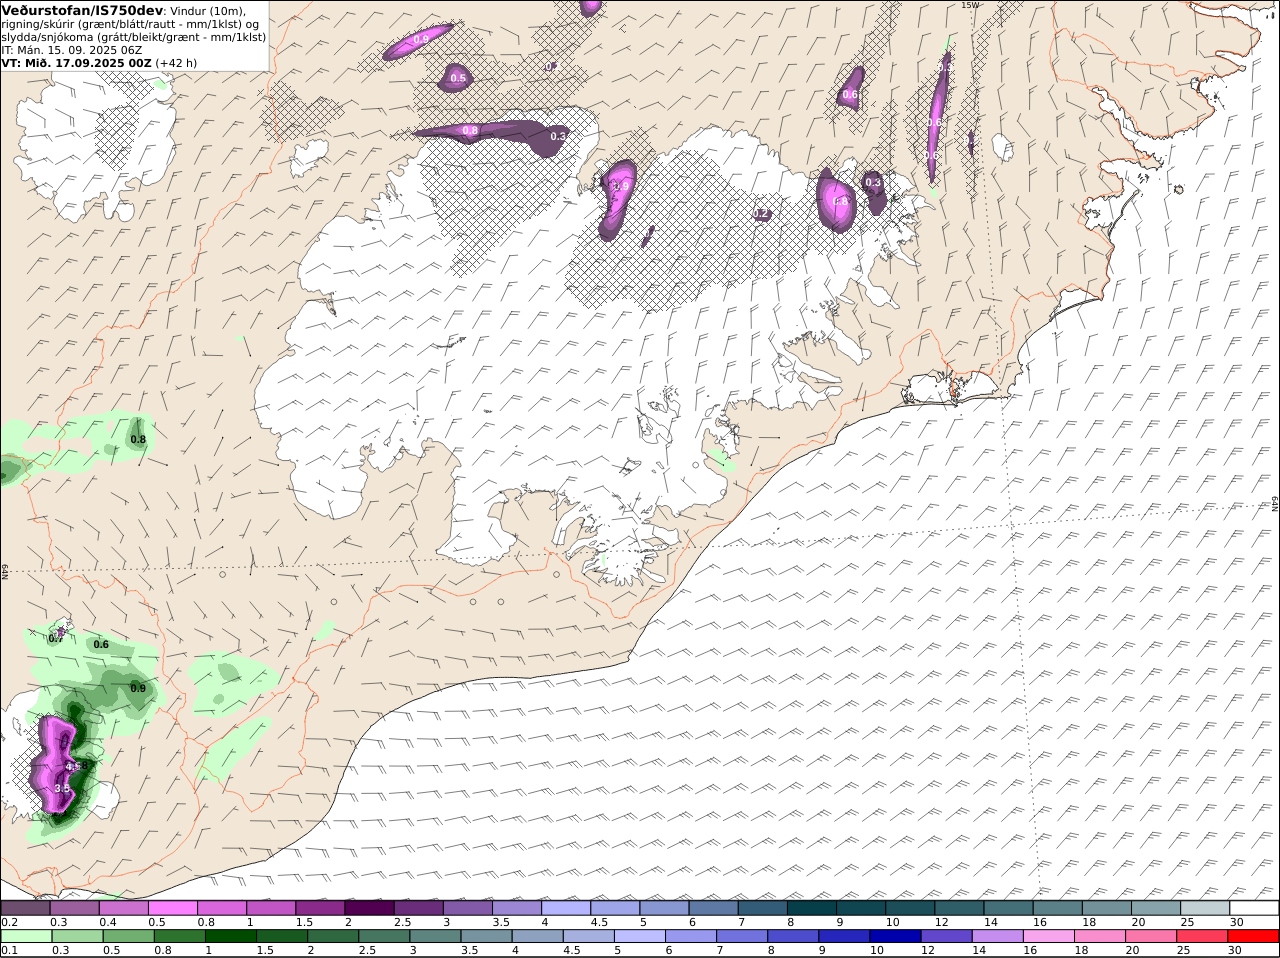The height and width of the screenshot is (958, 1280).
Task: Select the snow legend swatch between 0.5 and 0.8
Action: [x=172, y=908]
